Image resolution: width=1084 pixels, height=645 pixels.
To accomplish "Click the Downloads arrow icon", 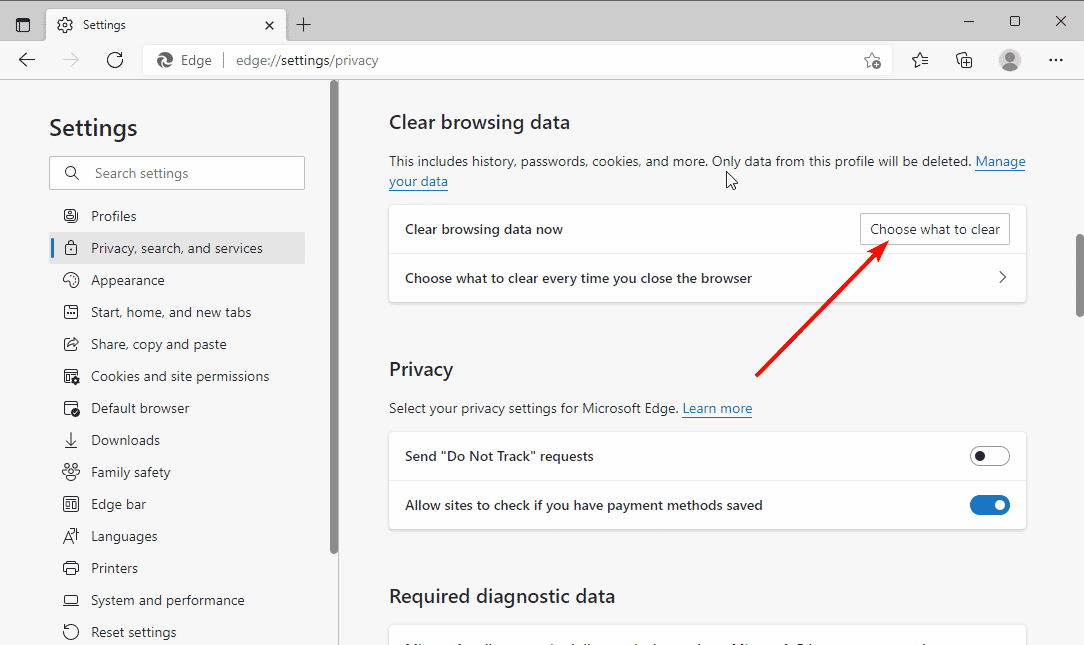I will point(71,440).
